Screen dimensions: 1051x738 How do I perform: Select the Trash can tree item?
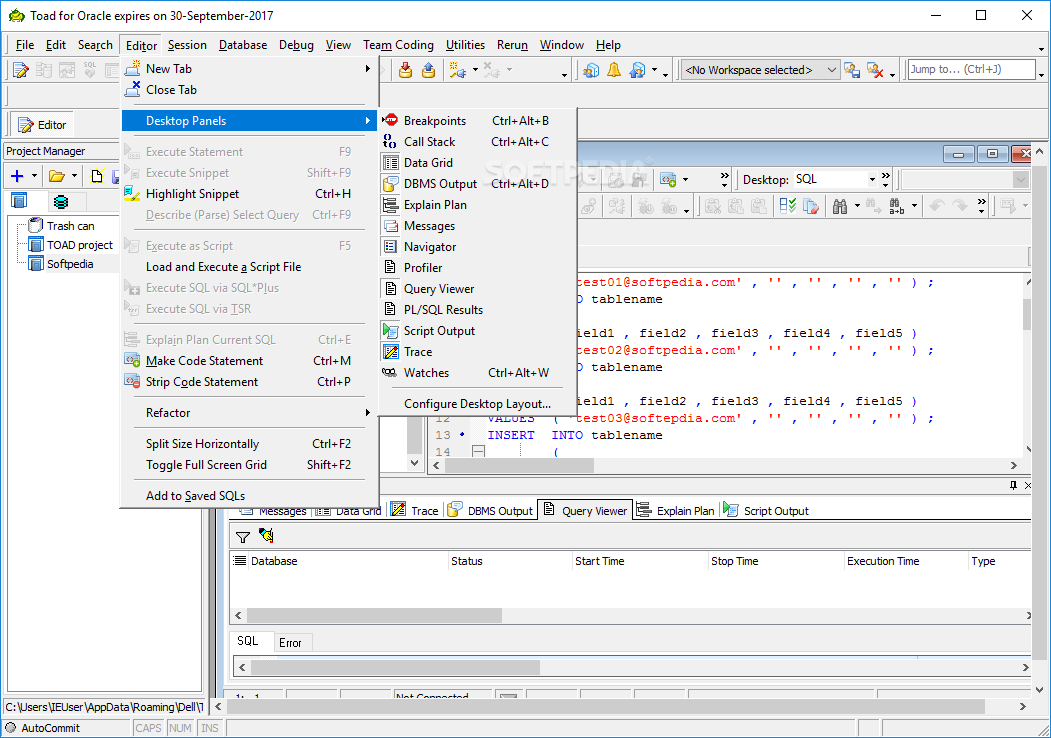click(x=70, y=226)
